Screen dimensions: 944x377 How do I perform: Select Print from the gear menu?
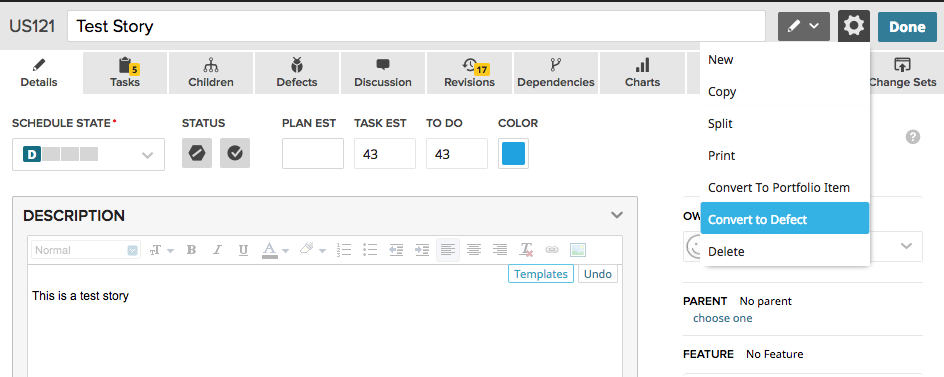click(x=785, y=155)
